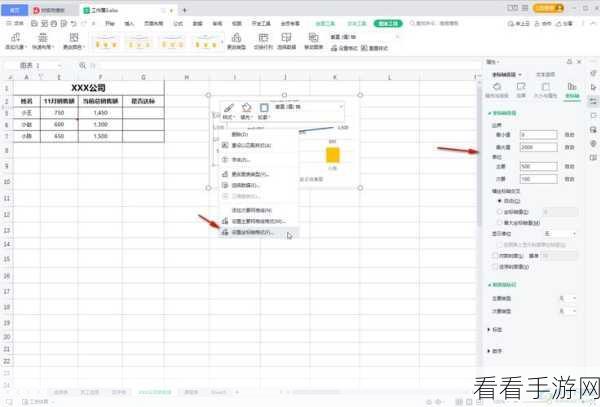Switch to the Chart Tools (图表工具) ribbon tab

click(x=388, y=24)
